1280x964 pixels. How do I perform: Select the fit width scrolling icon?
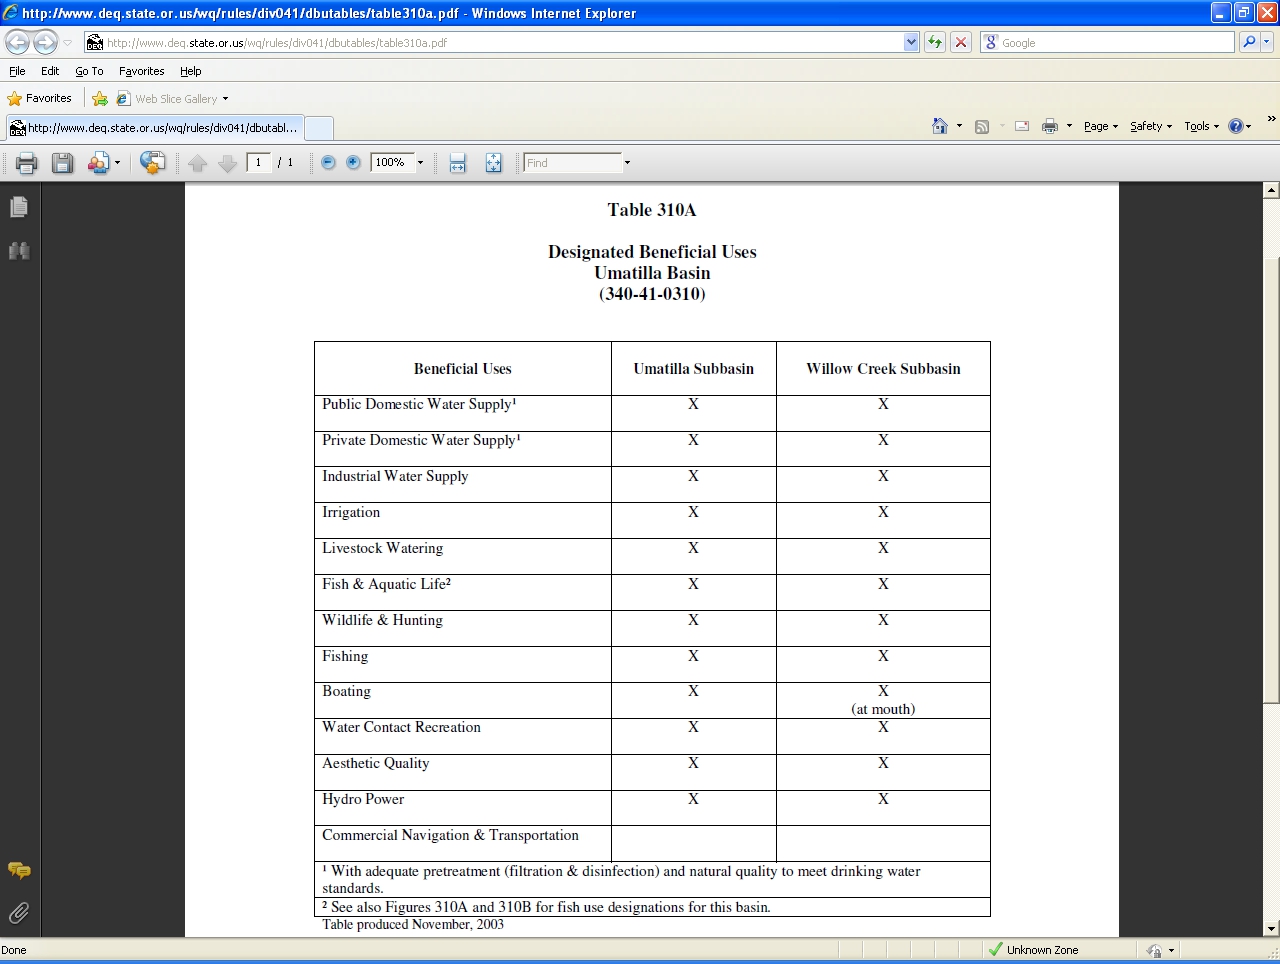point(458,163)
